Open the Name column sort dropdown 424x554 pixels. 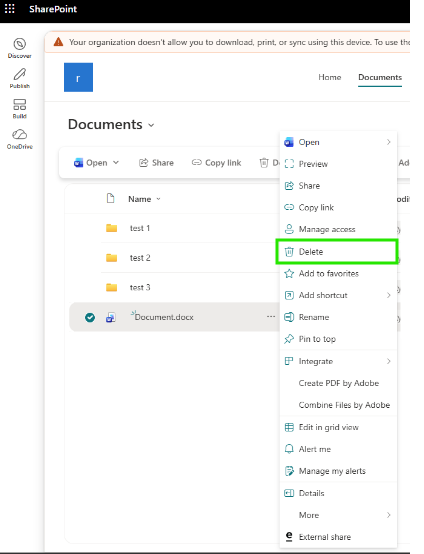tap(158, 199)
